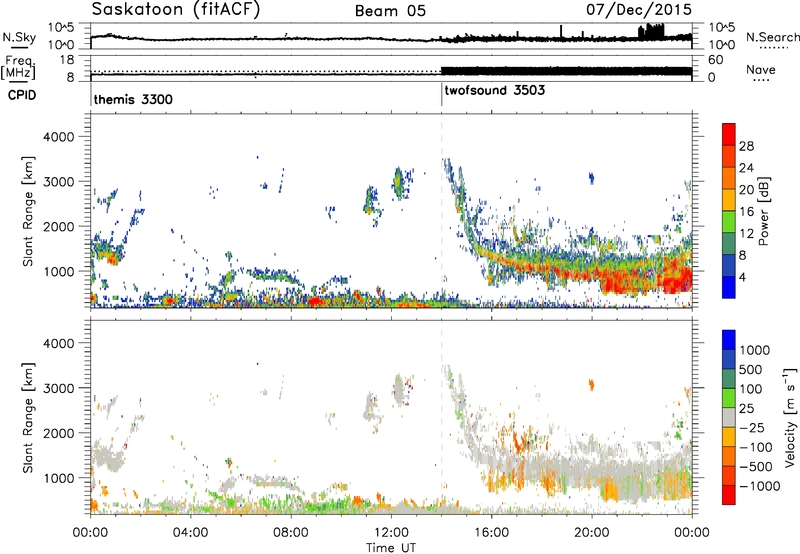
Task: Select the N.Sky axis label
Action: 19,37
